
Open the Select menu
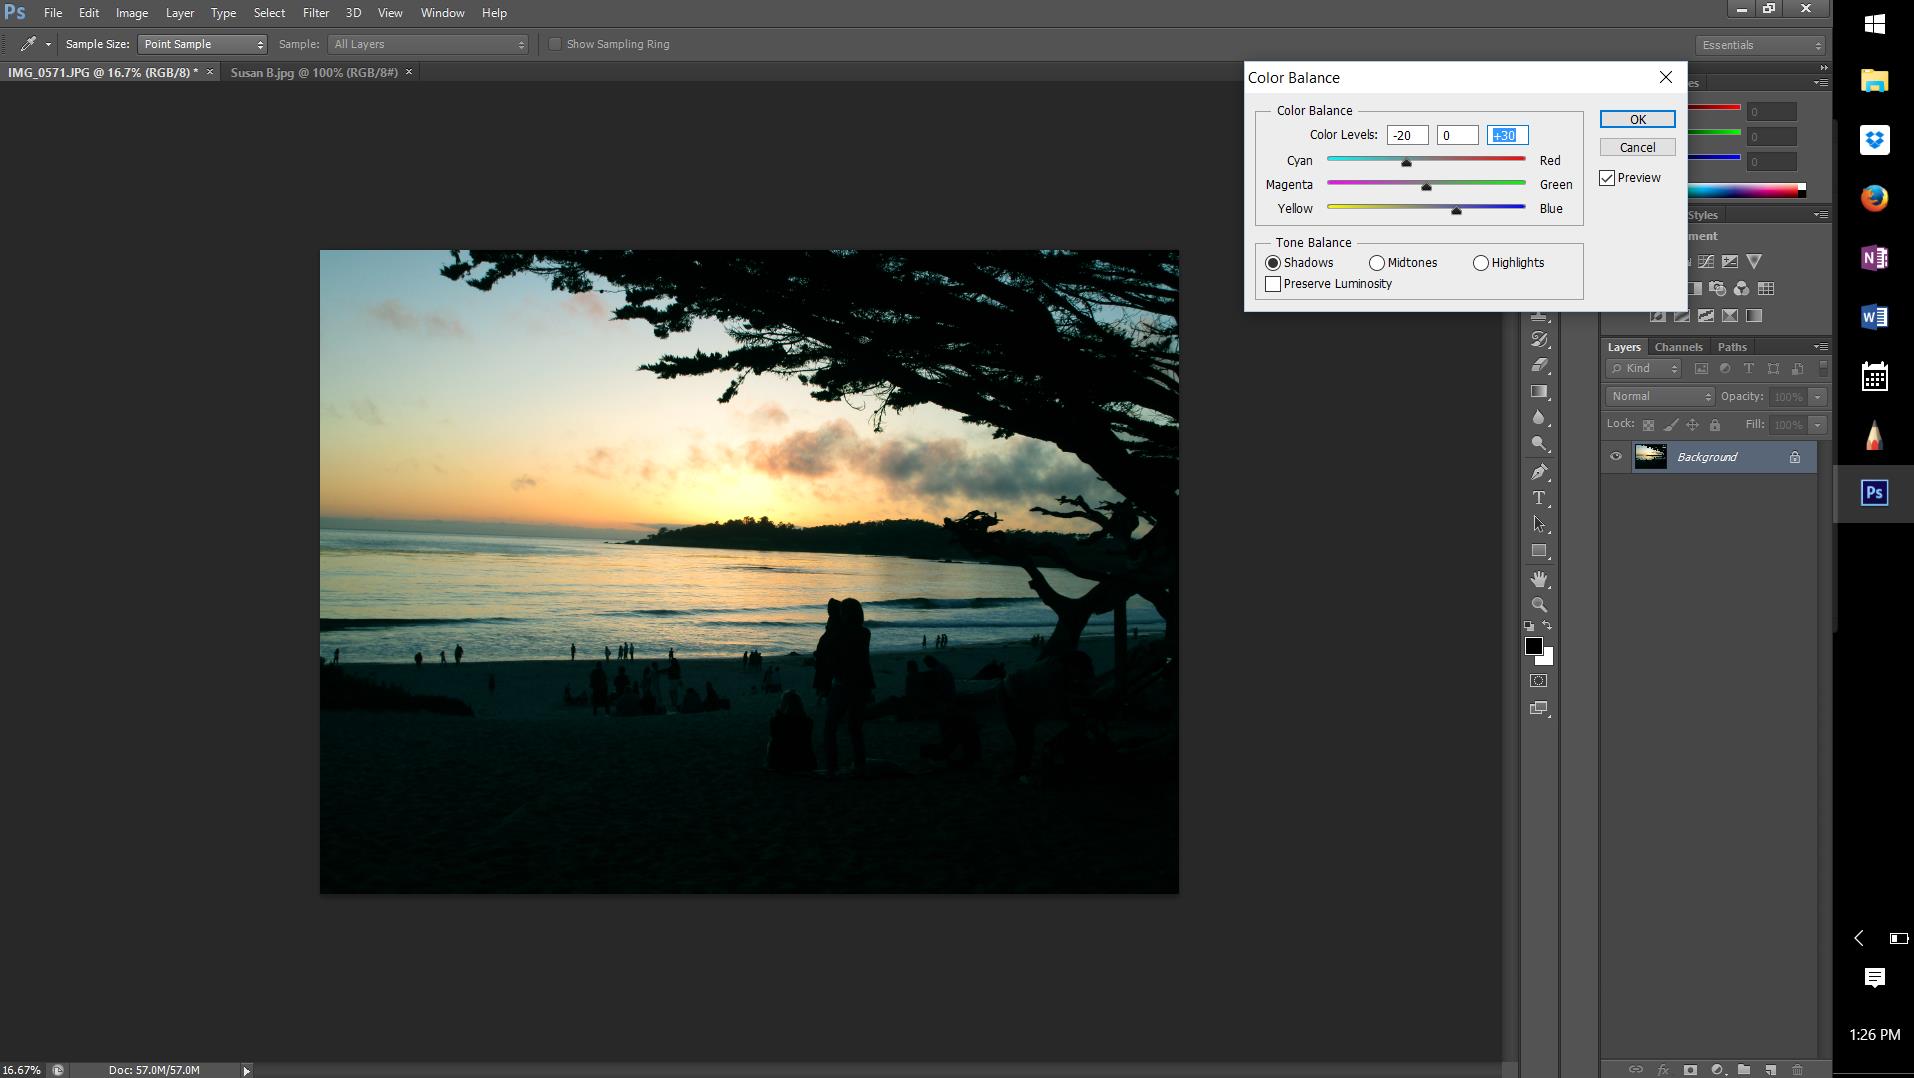[269, 13]
